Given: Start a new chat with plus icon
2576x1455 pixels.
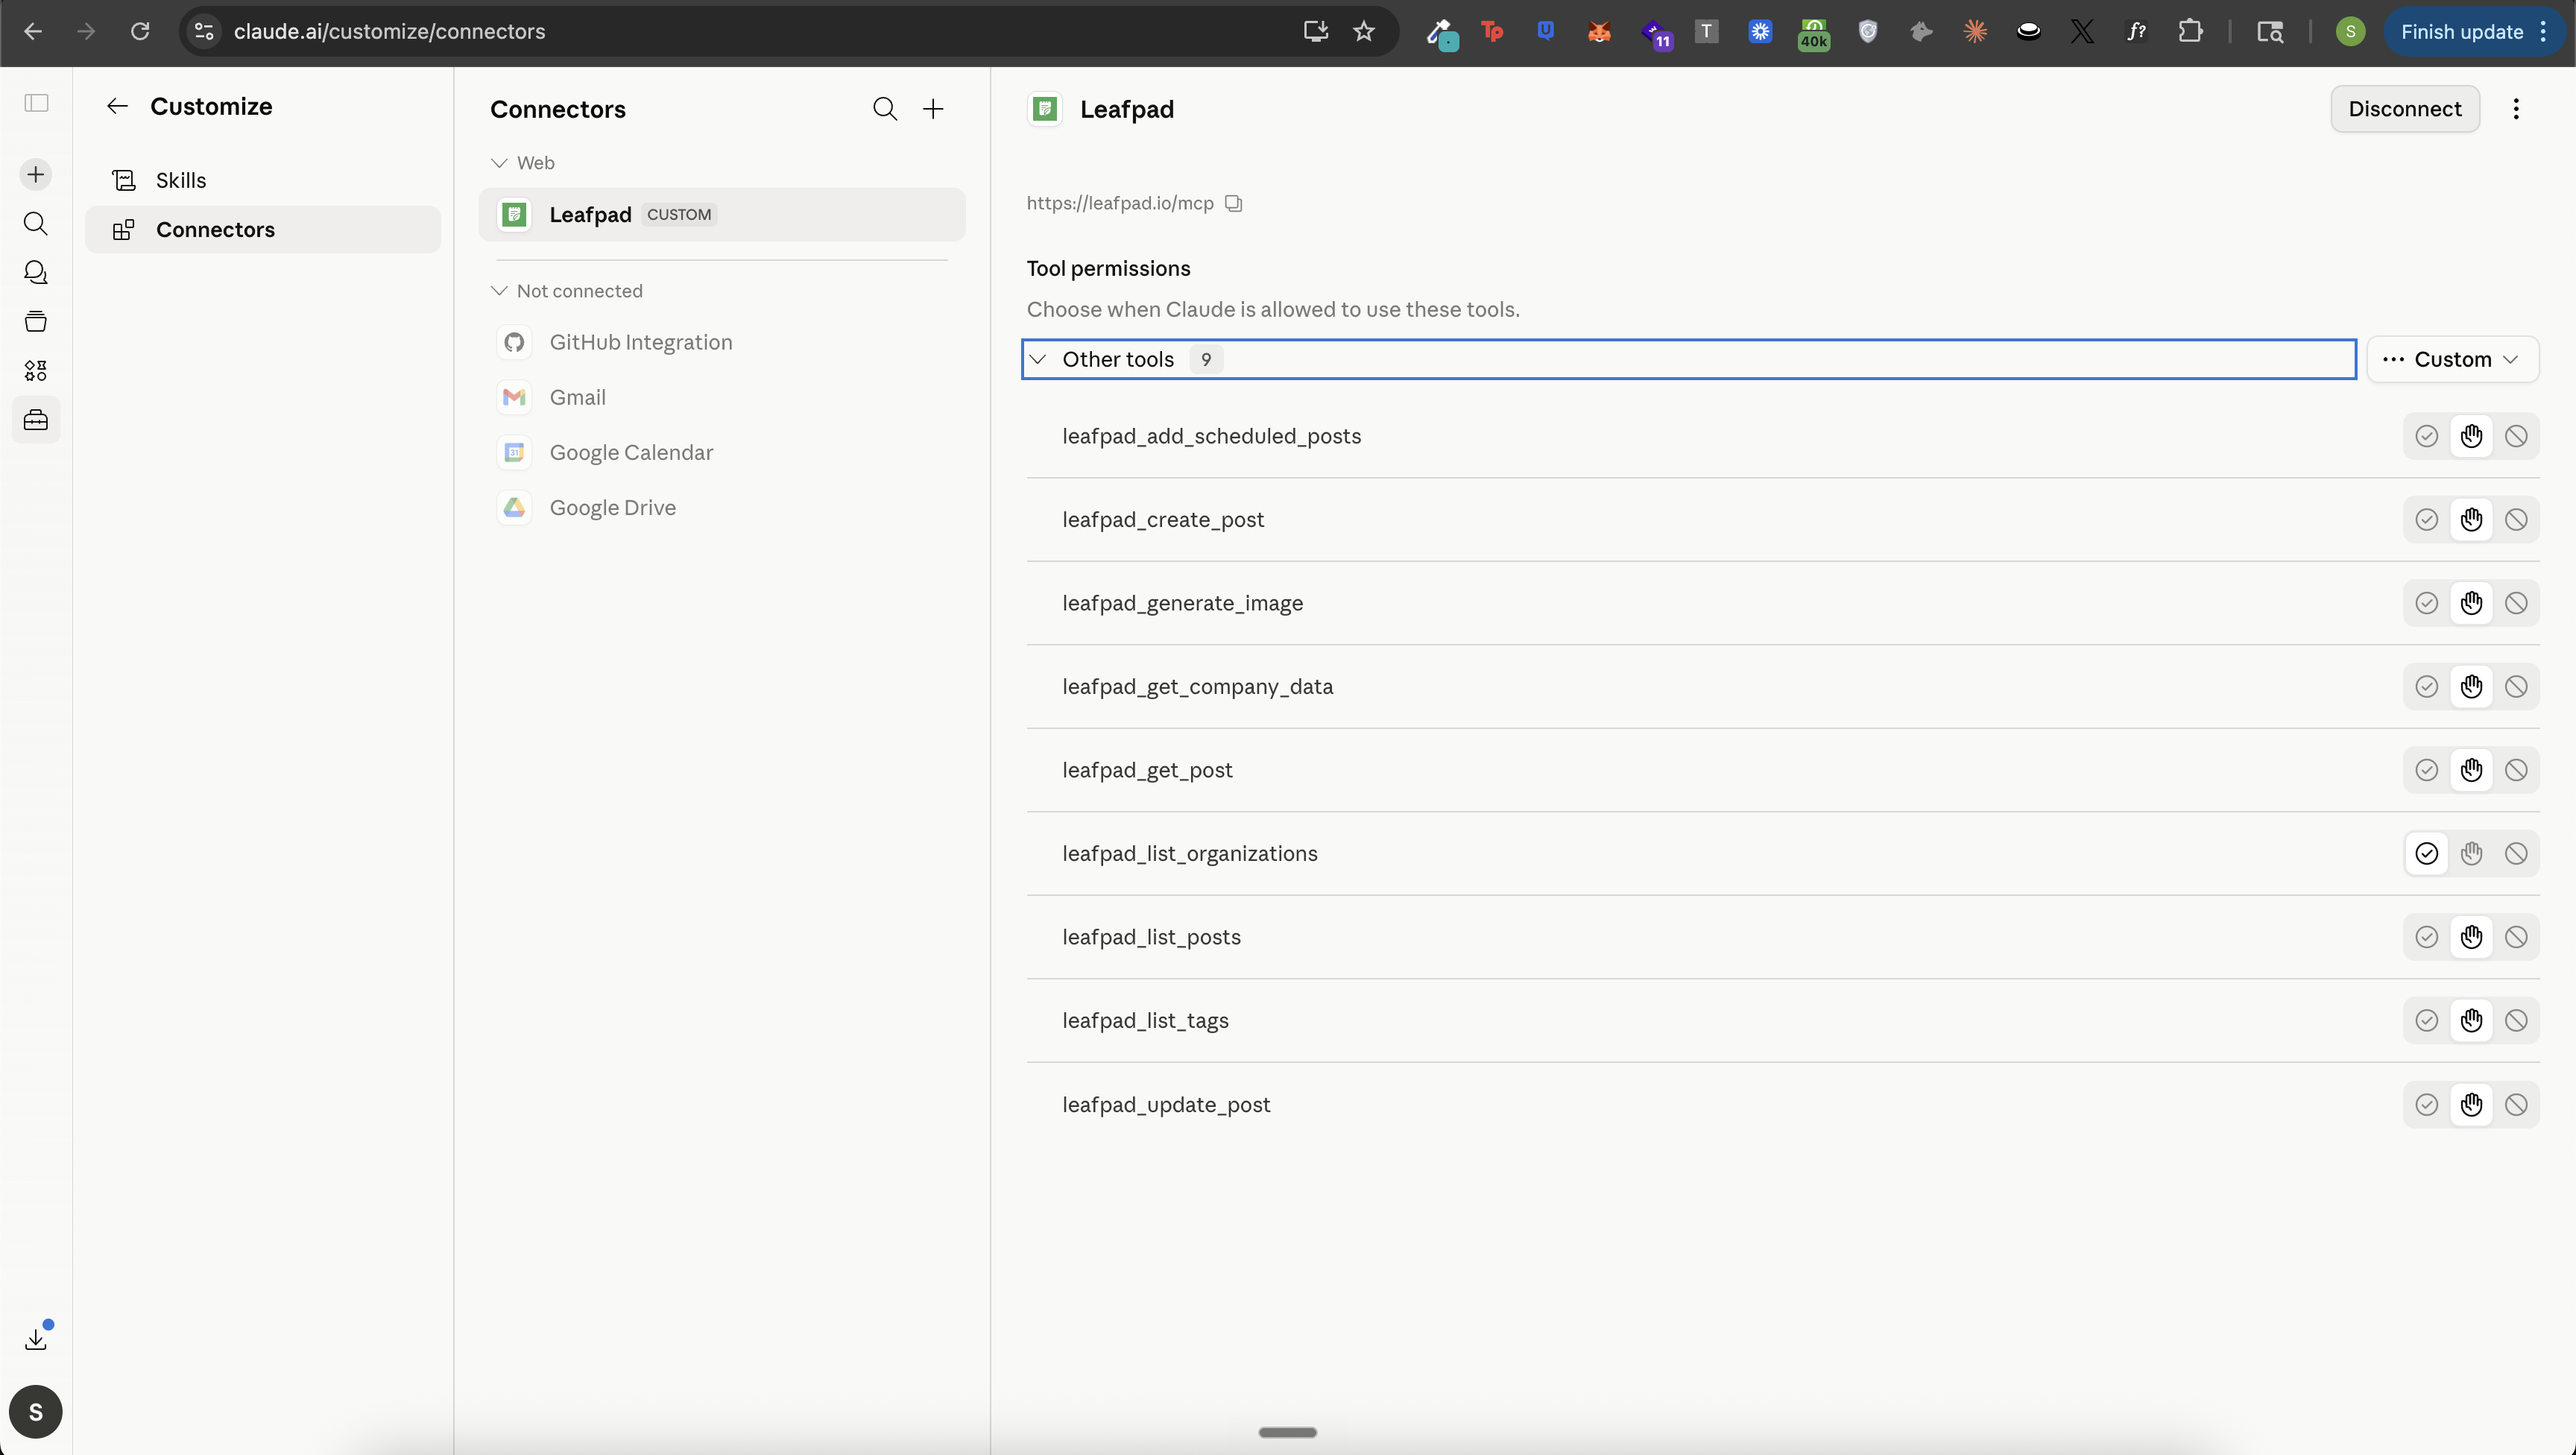Looking at the screenshot, I should 36,175.
